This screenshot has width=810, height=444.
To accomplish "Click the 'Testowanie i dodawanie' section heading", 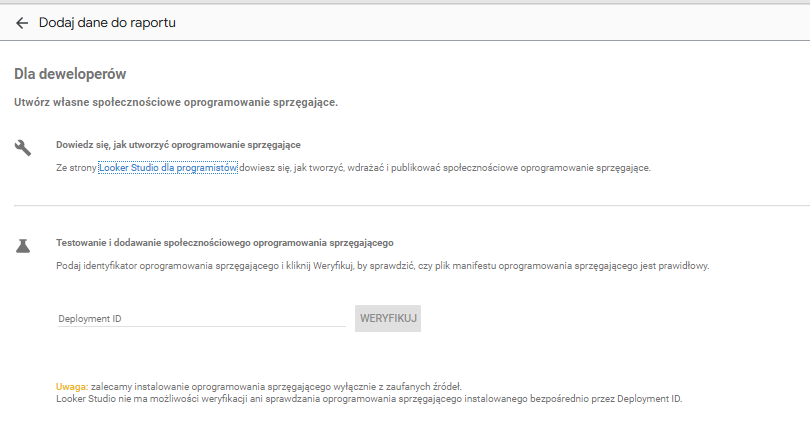I will coord(225,243).
